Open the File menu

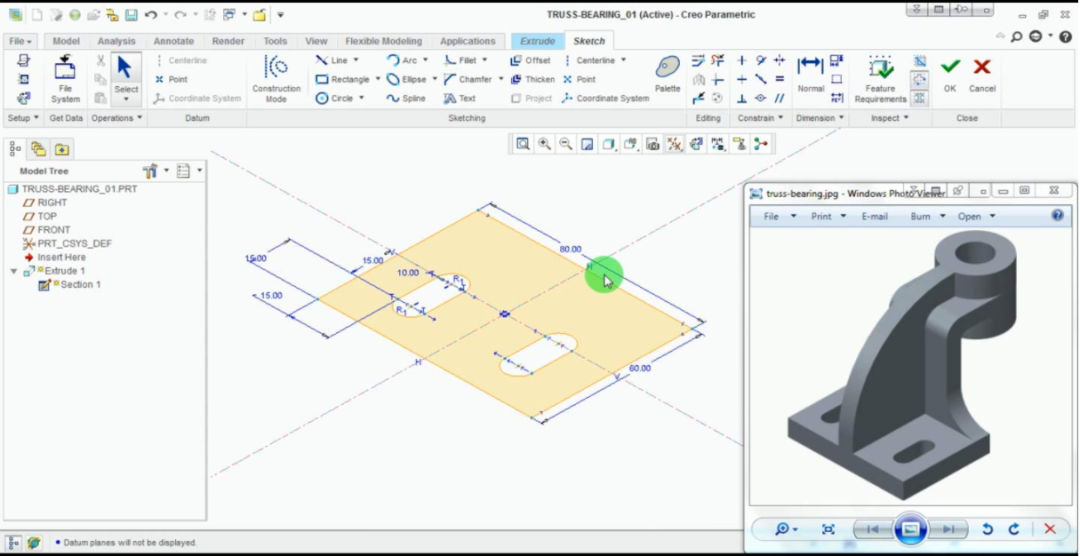(20, 41)
